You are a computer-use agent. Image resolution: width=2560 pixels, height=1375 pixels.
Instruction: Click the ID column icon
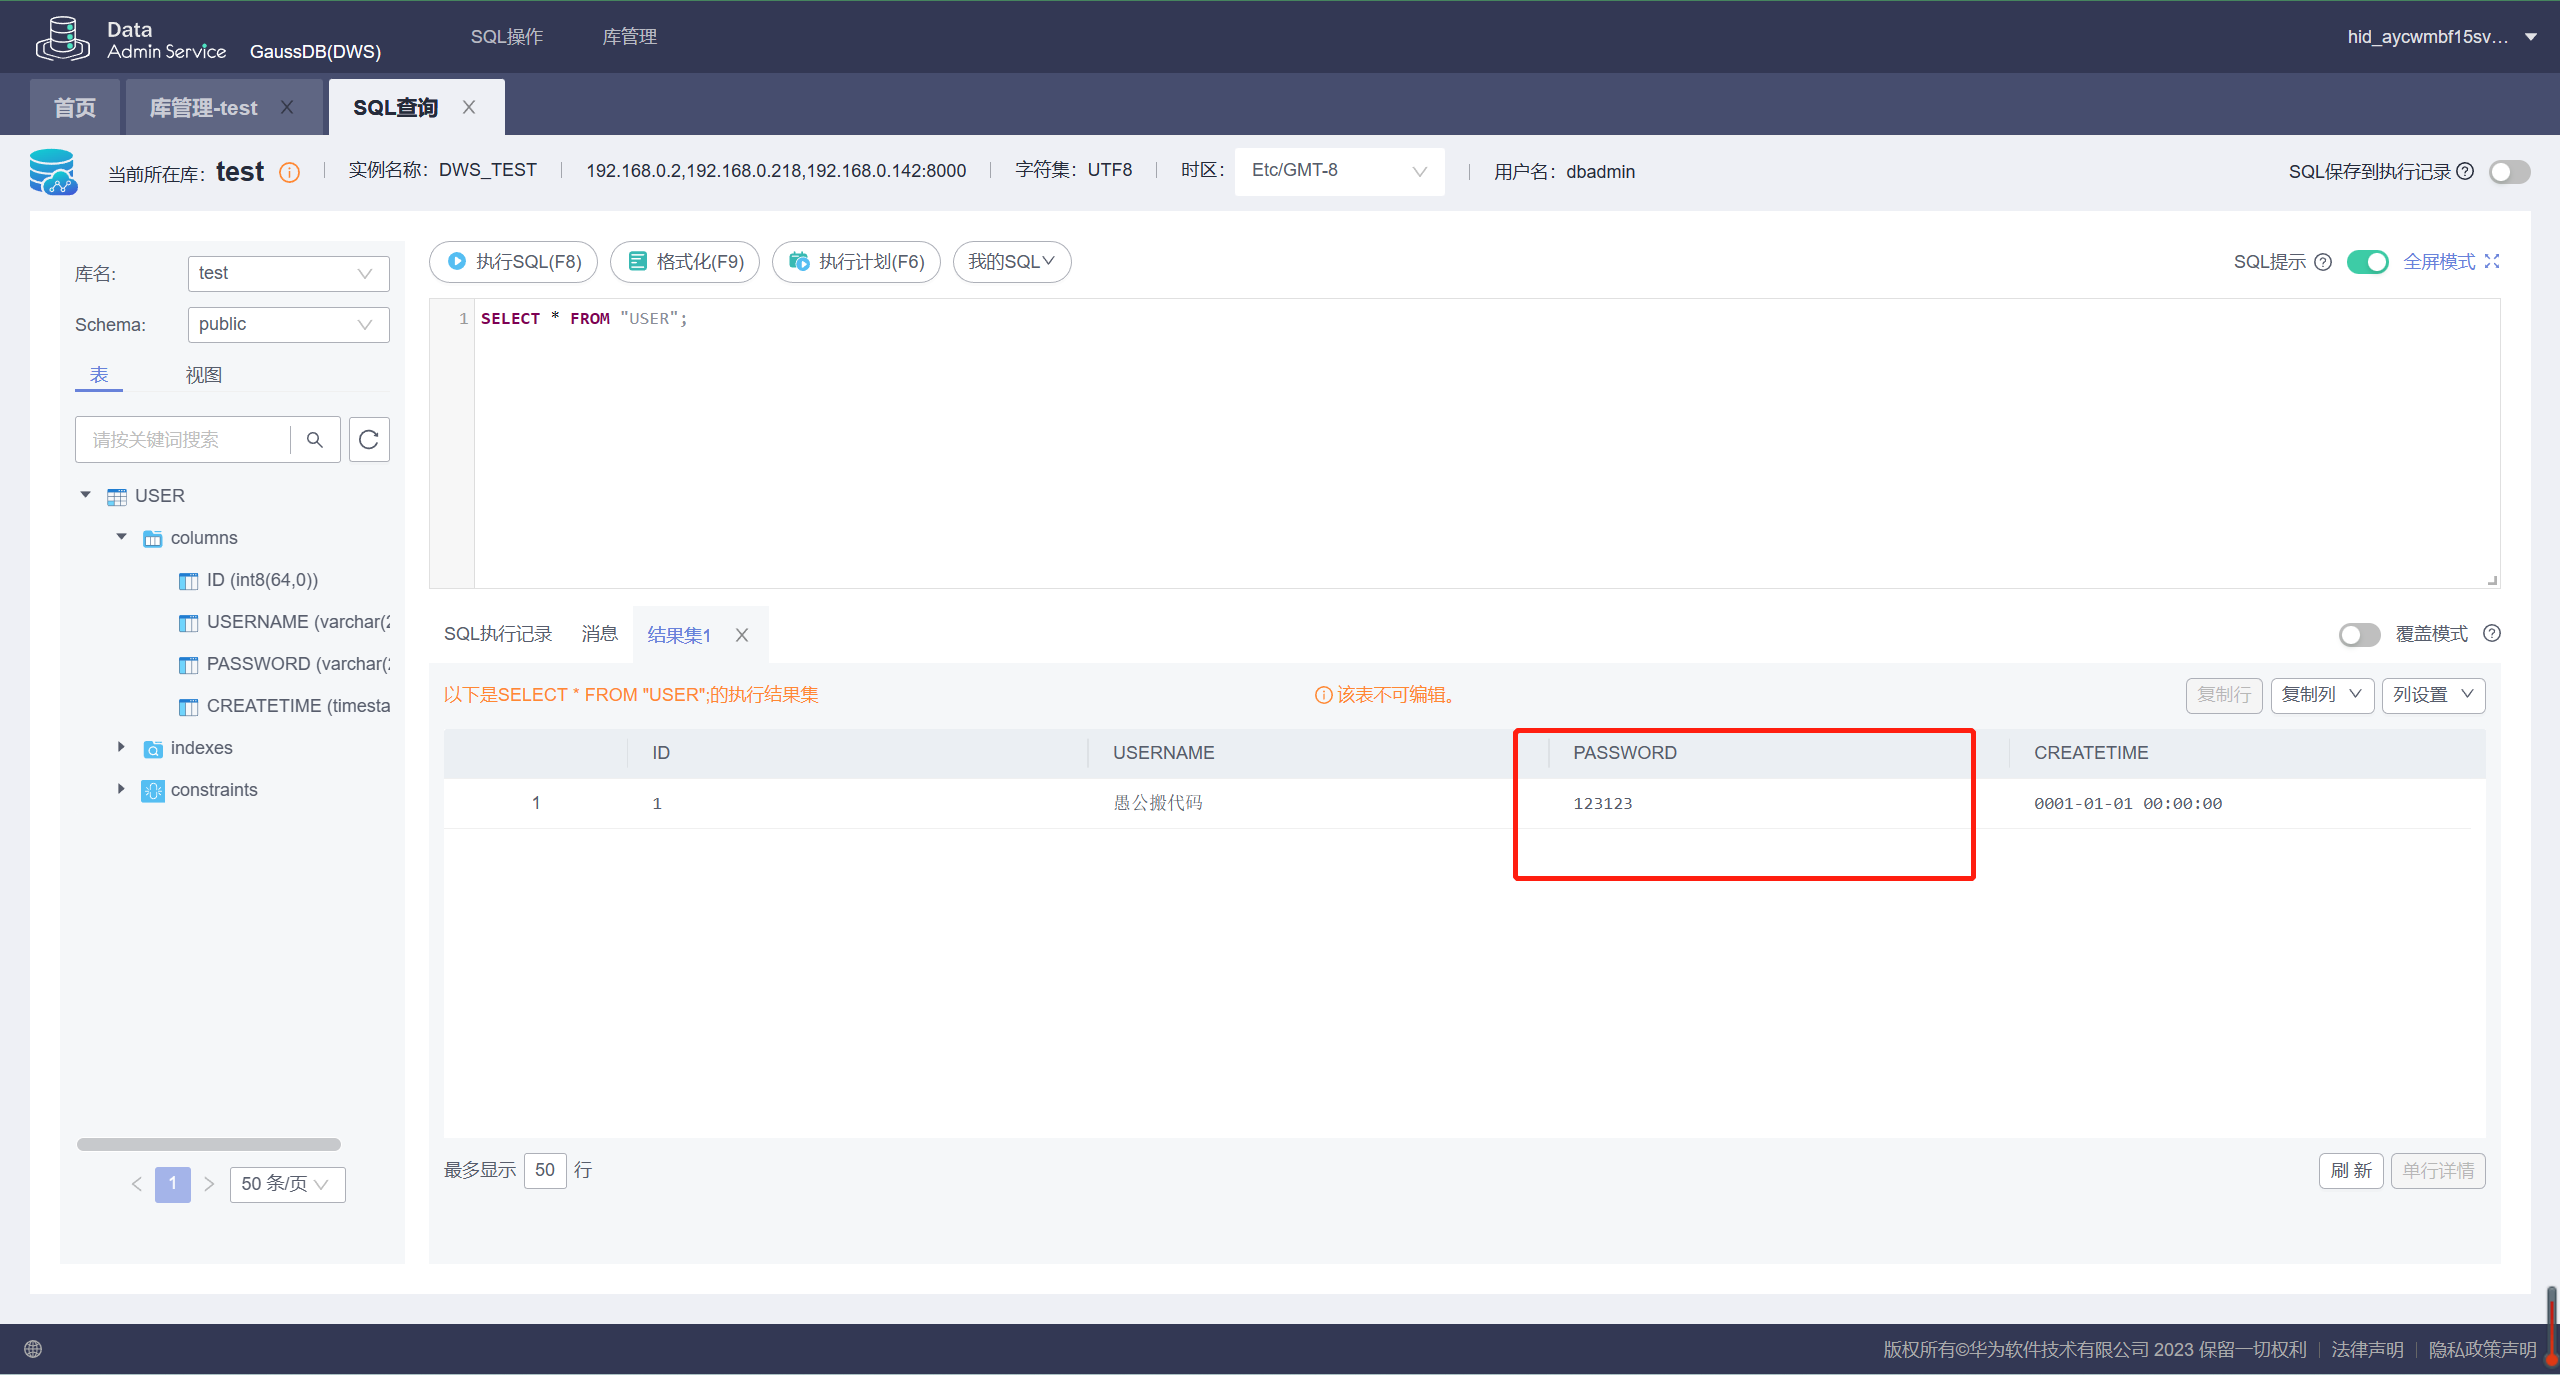(x=188, y=581)
